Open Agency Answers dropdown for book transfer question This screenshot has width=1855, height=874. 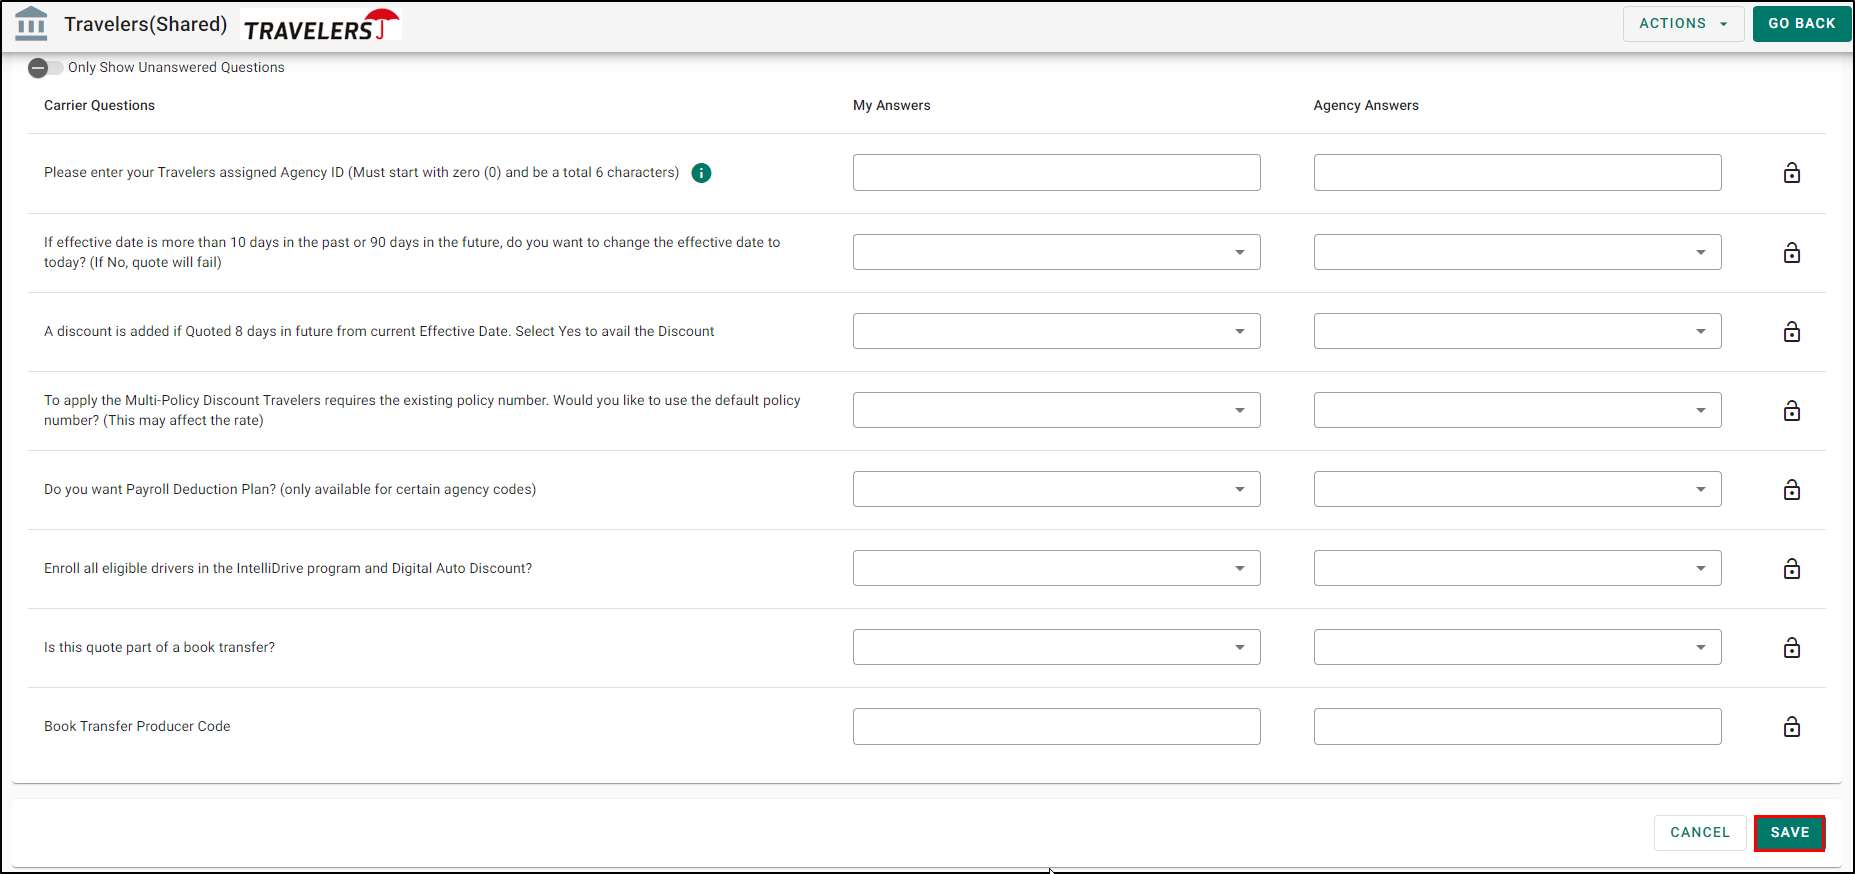[1517, 647]
